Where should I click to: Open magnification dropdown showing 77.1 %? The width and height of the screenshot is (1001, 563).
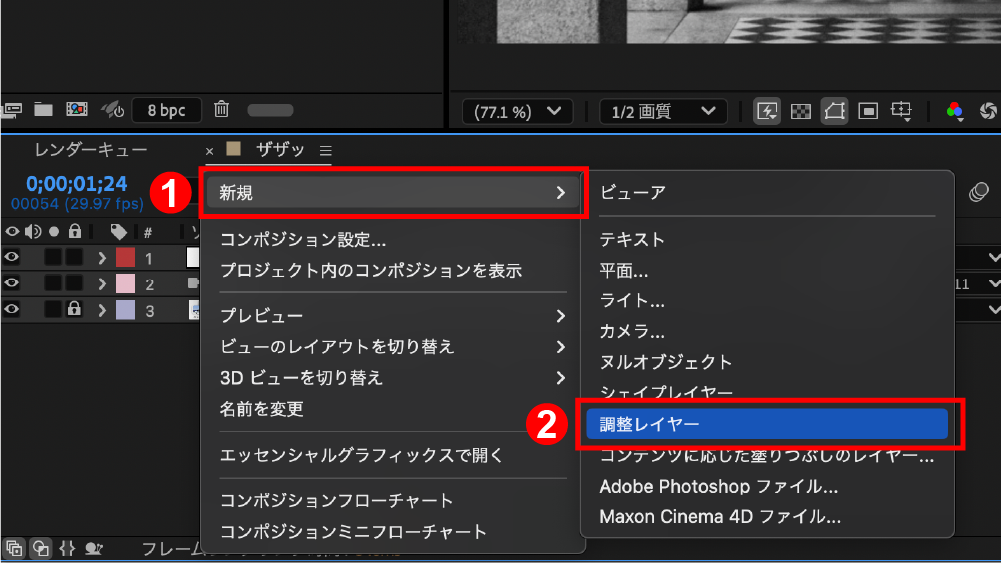click(x=517, y=112)
